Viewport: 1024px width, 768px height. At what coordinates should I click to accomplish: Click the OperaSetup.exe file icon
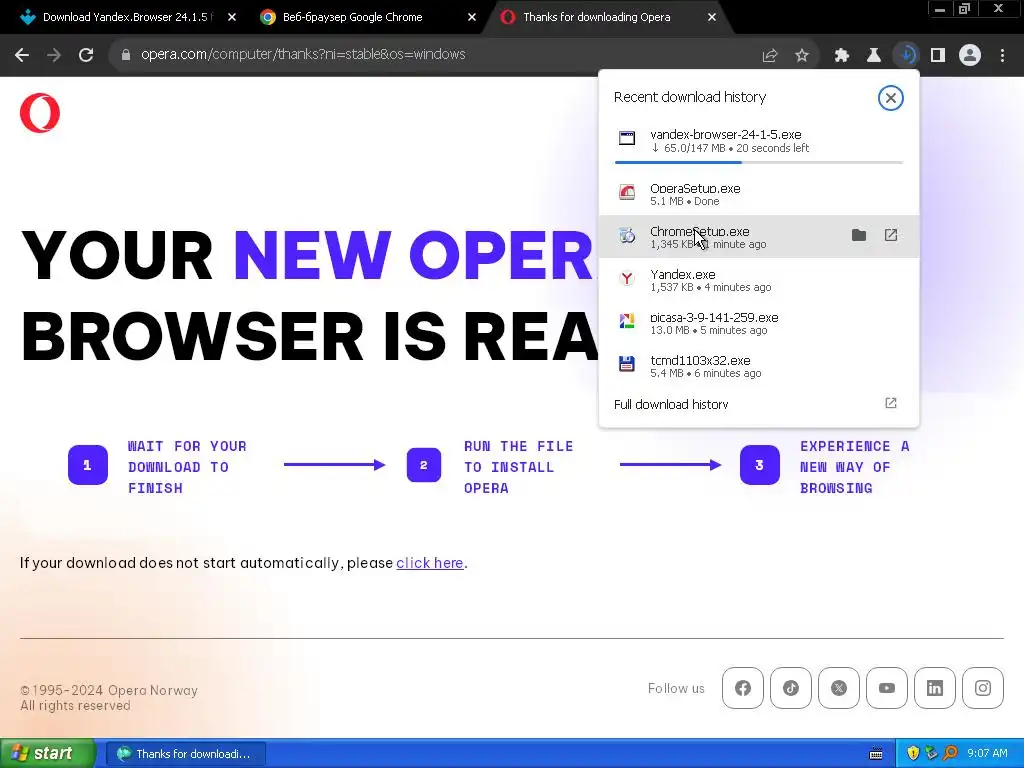click(627, 192)
